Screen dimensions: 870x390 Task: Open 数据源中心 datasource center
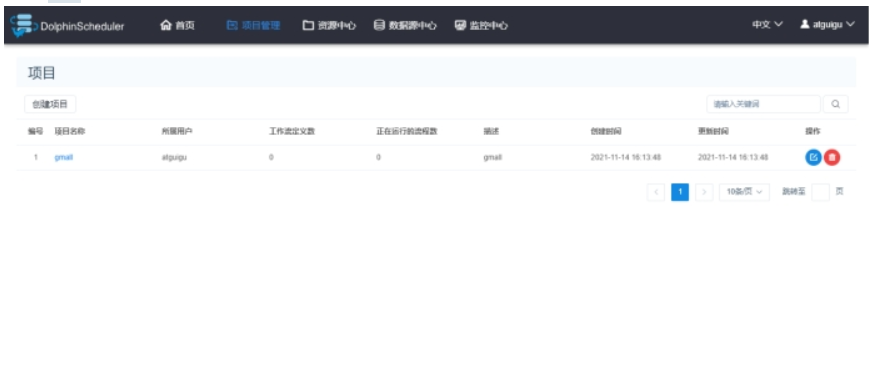(x=405, y=26)
